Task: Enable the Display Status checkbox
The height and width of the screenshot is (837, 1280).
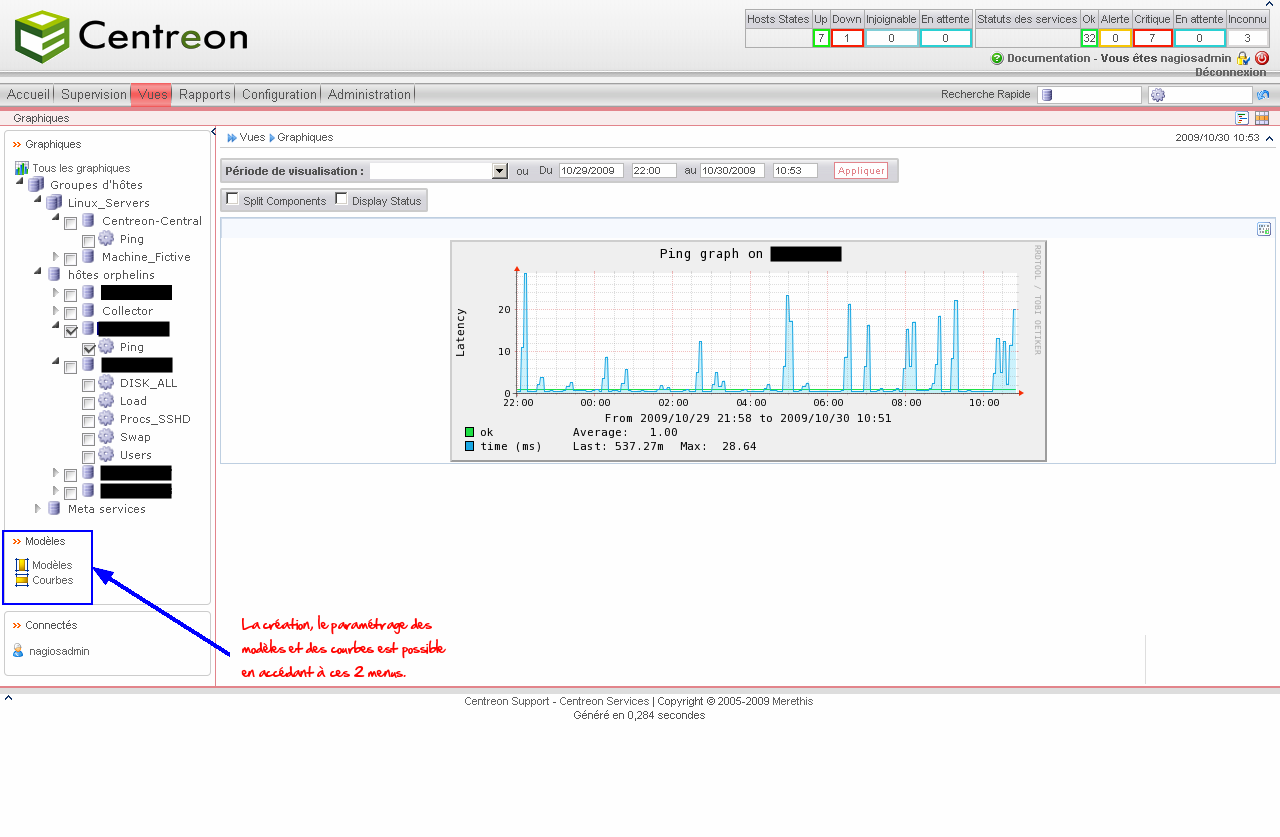Action: point(342,199)
